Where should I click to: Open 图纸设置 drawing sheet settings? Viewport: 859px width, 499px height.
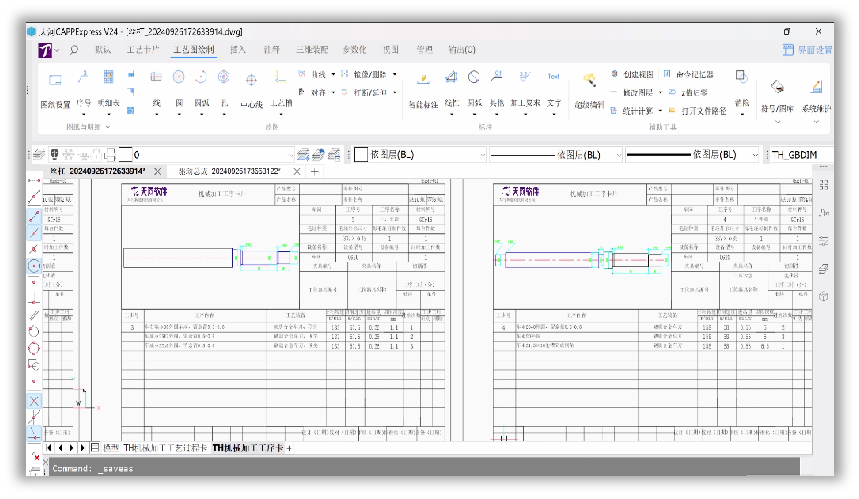[55, 89]
